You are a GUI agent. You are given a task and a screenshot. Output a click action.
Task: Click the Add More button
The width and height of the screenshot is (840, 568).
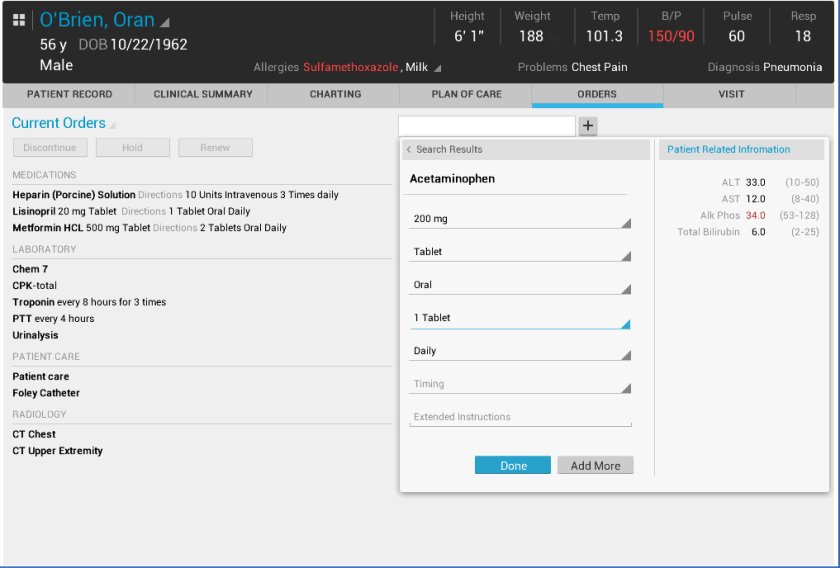pos(595,466)
